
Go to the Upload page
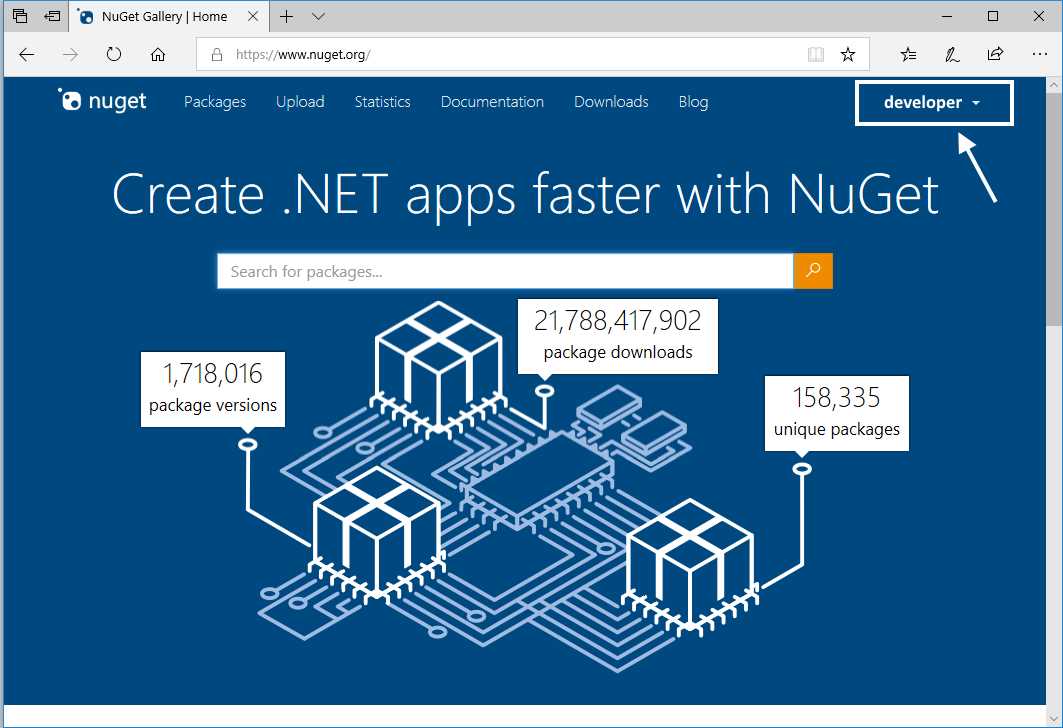click(300, 102)
